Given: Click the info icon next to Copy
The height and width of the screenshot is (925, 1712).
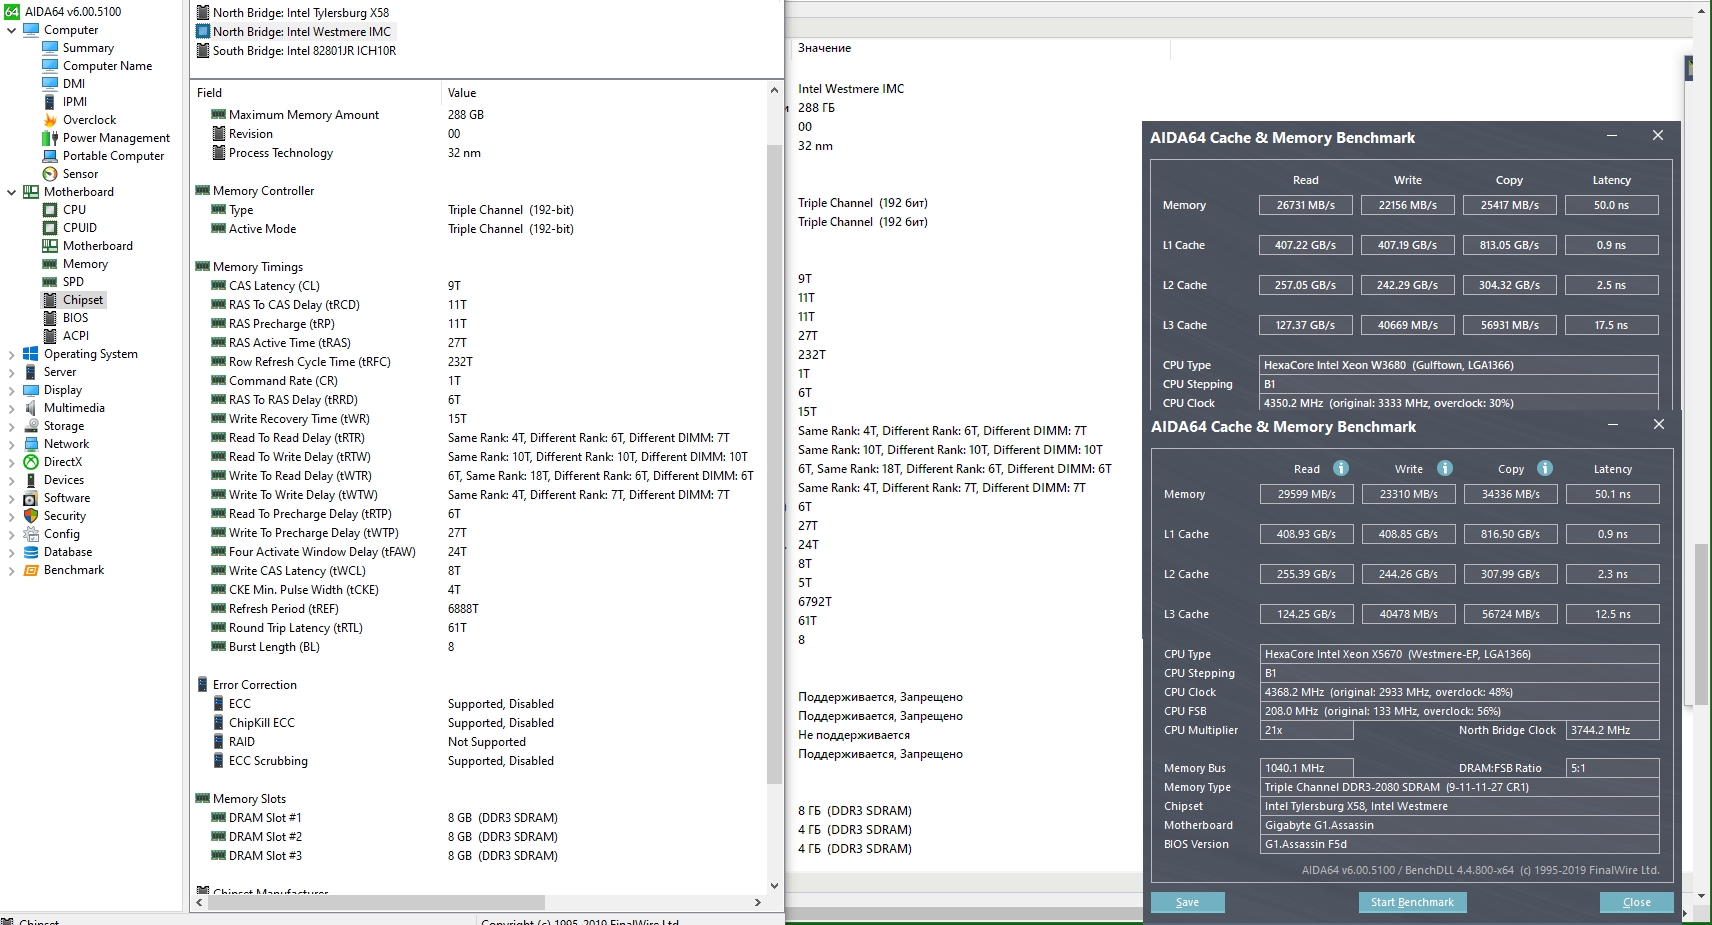Looking at the screenshot, I should pos(1545,468).
